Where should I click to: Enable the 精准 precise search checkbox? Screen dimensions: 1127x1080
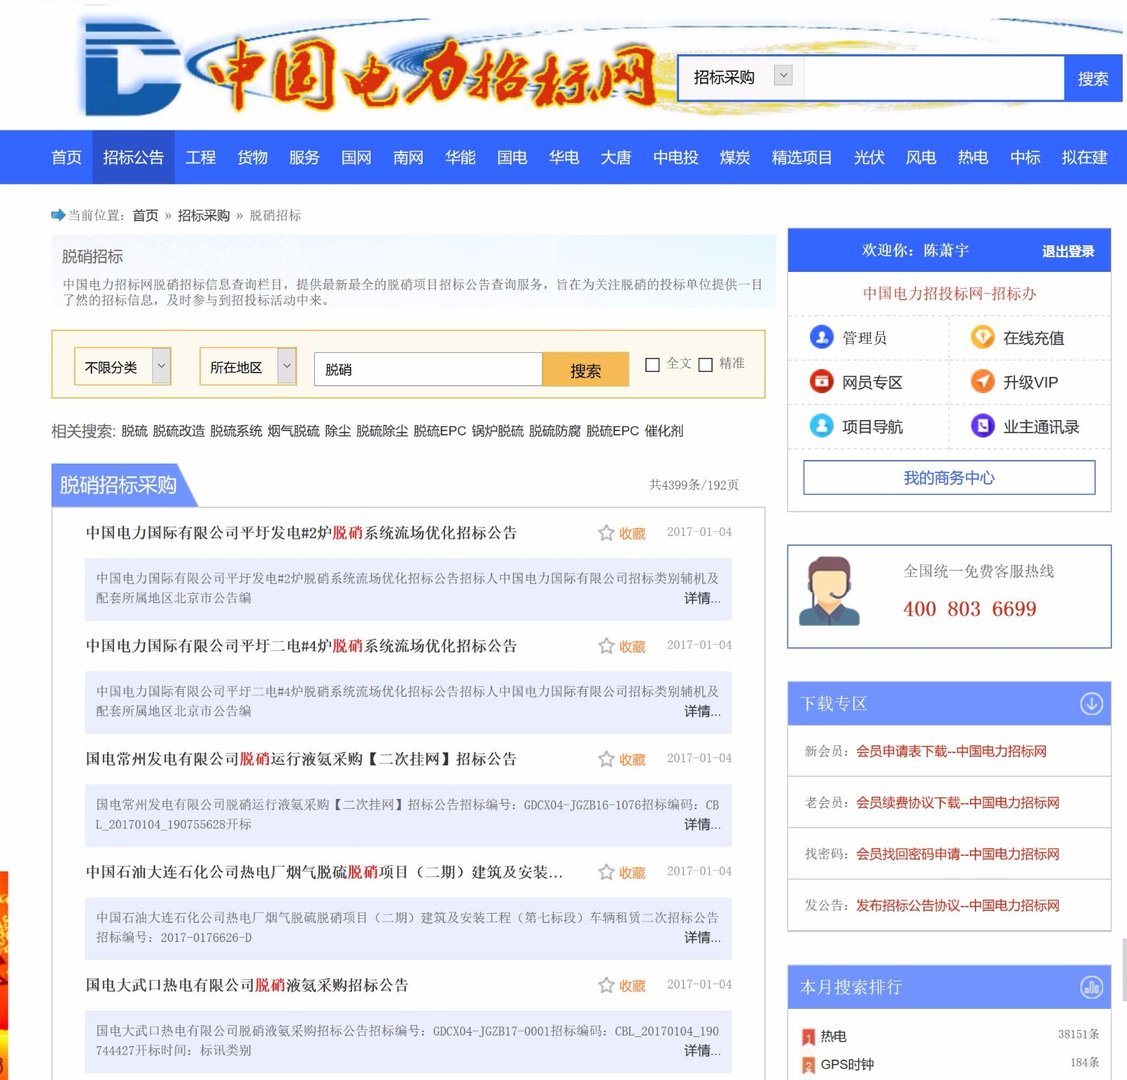coord(705,363)
